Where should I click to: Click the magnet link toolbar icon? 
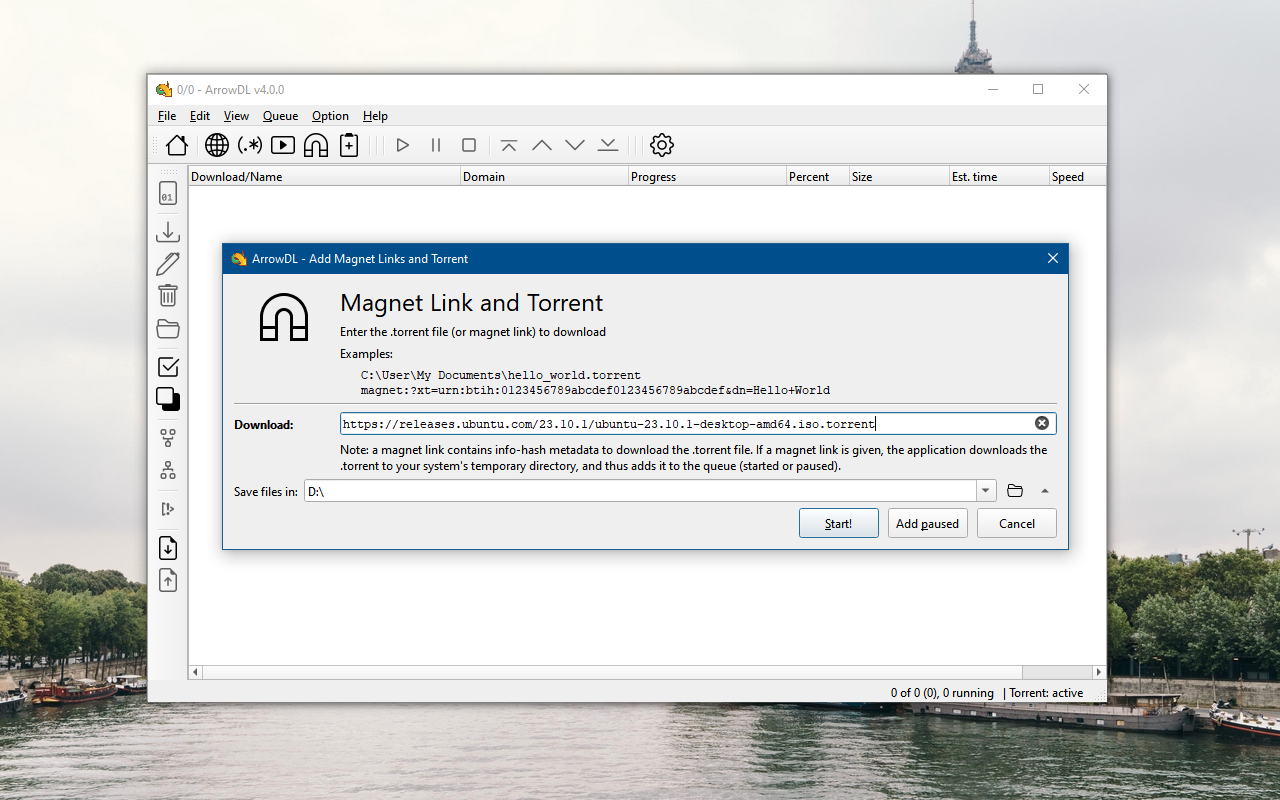[315, 145]
